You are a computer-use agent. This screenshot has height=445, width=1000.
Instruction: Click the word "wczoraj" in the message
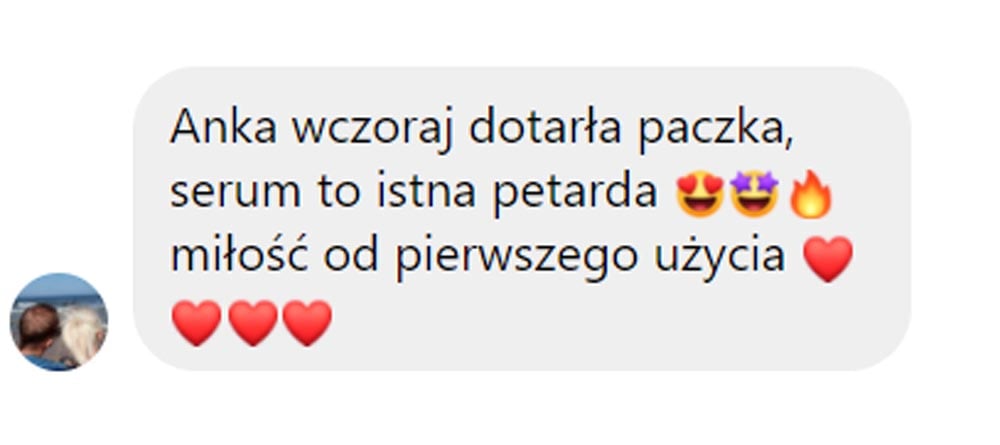click(x=372, y=131)
